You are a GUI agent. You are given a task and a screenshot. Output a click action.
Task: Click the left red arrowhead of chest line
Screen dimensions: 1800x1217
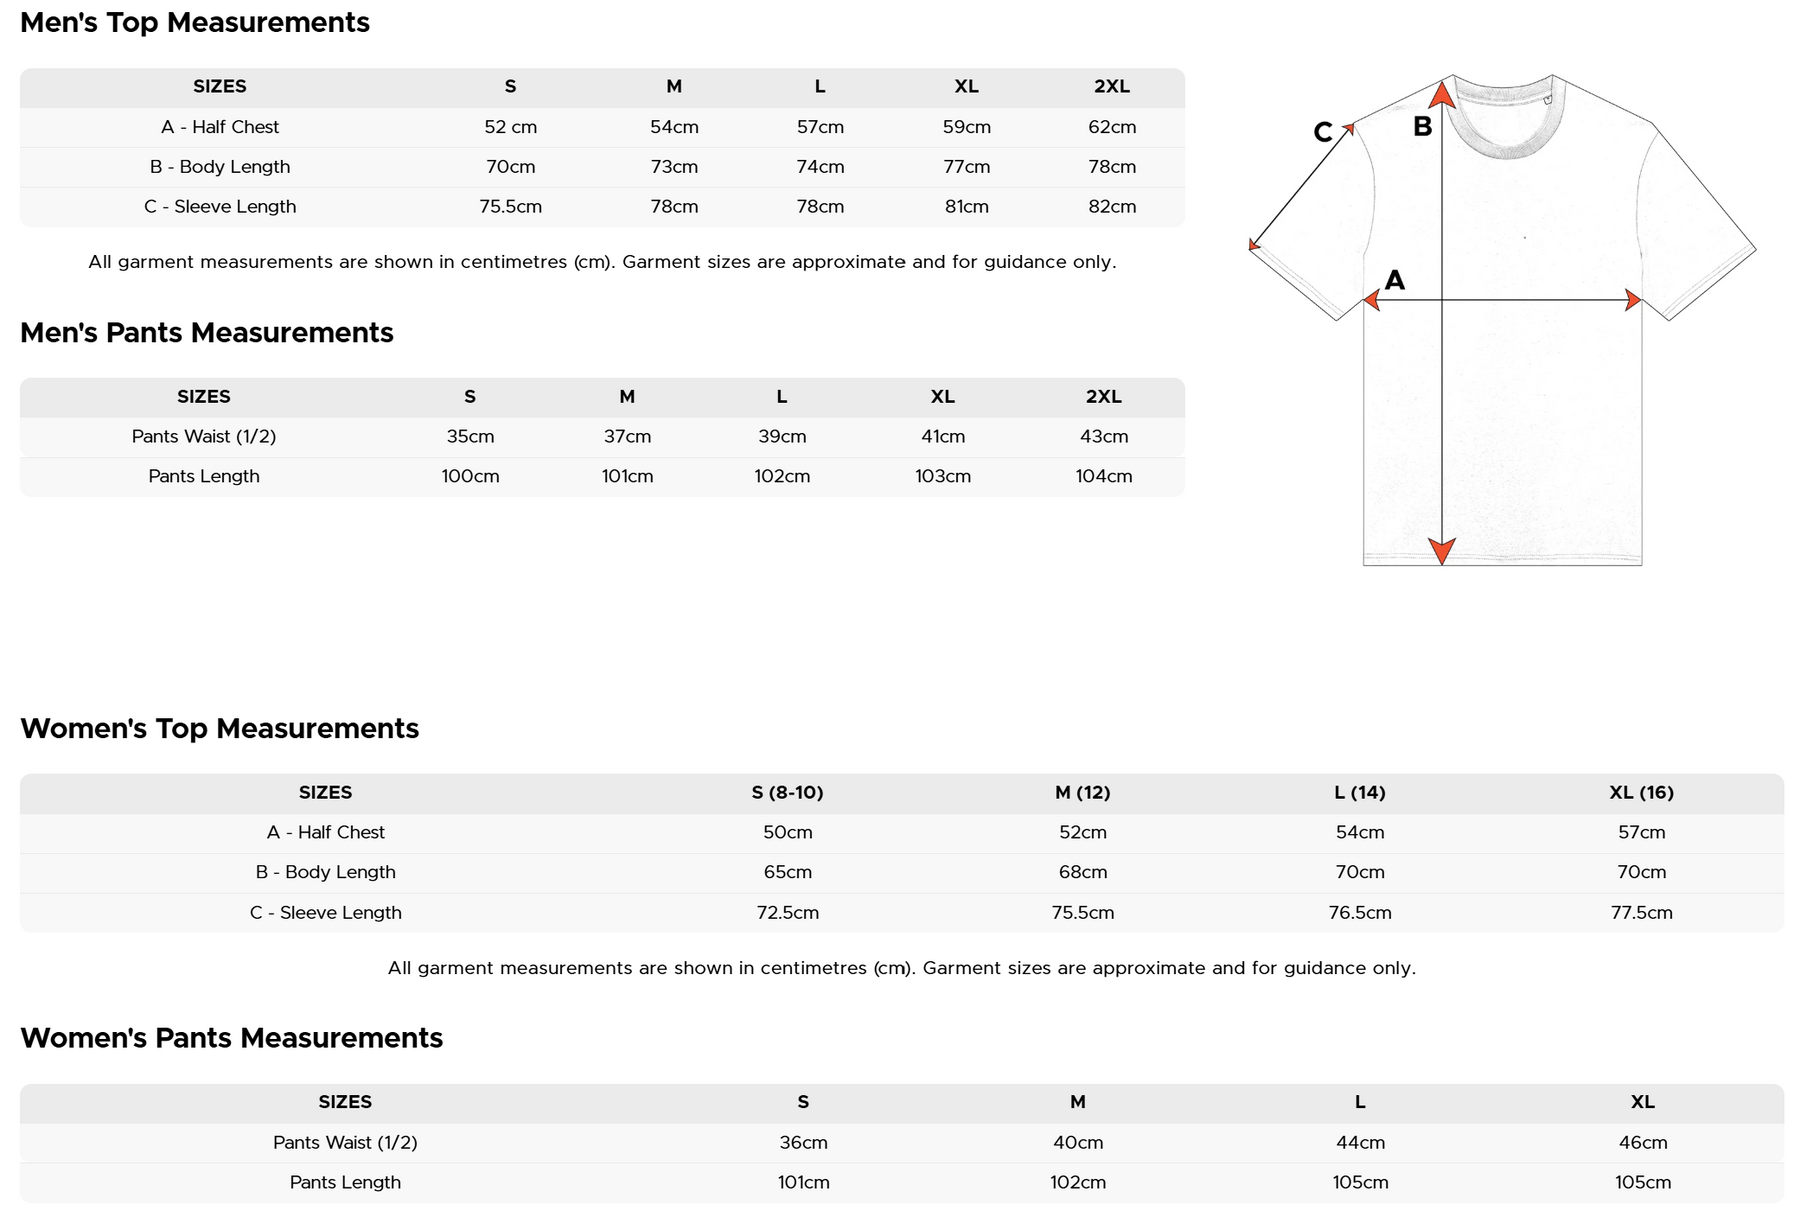(x=1372, y=300)
